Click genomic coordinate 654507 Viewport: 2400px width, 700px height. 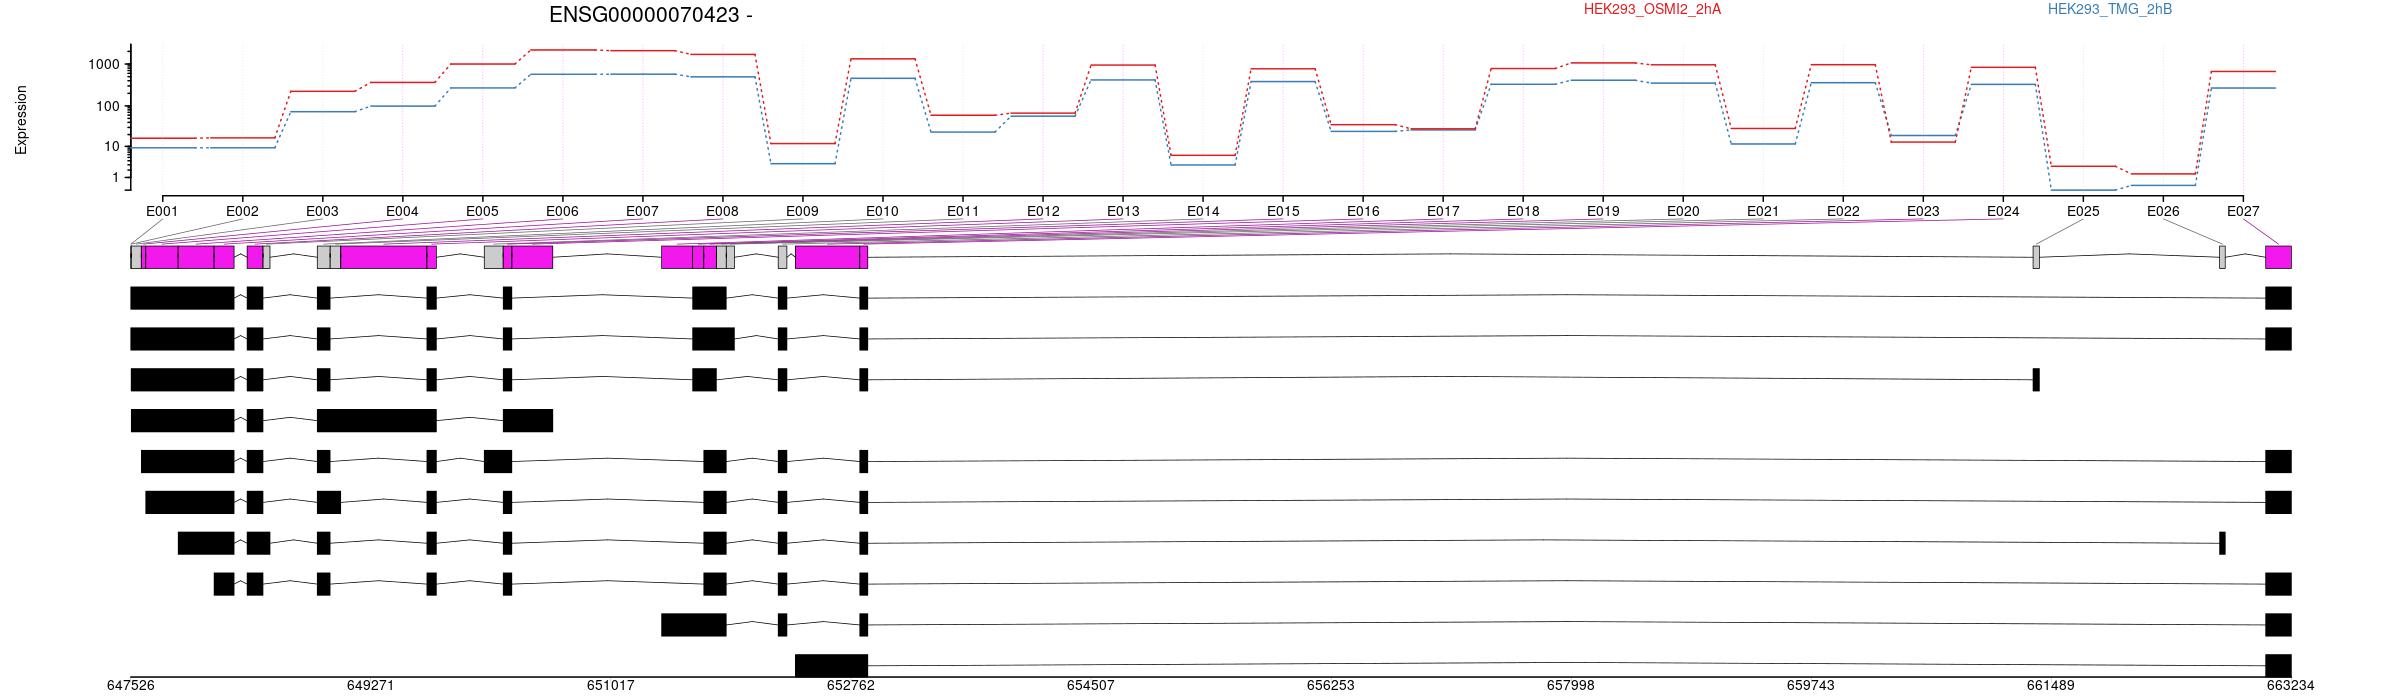pyautogui.click(x=1091, y=686)
